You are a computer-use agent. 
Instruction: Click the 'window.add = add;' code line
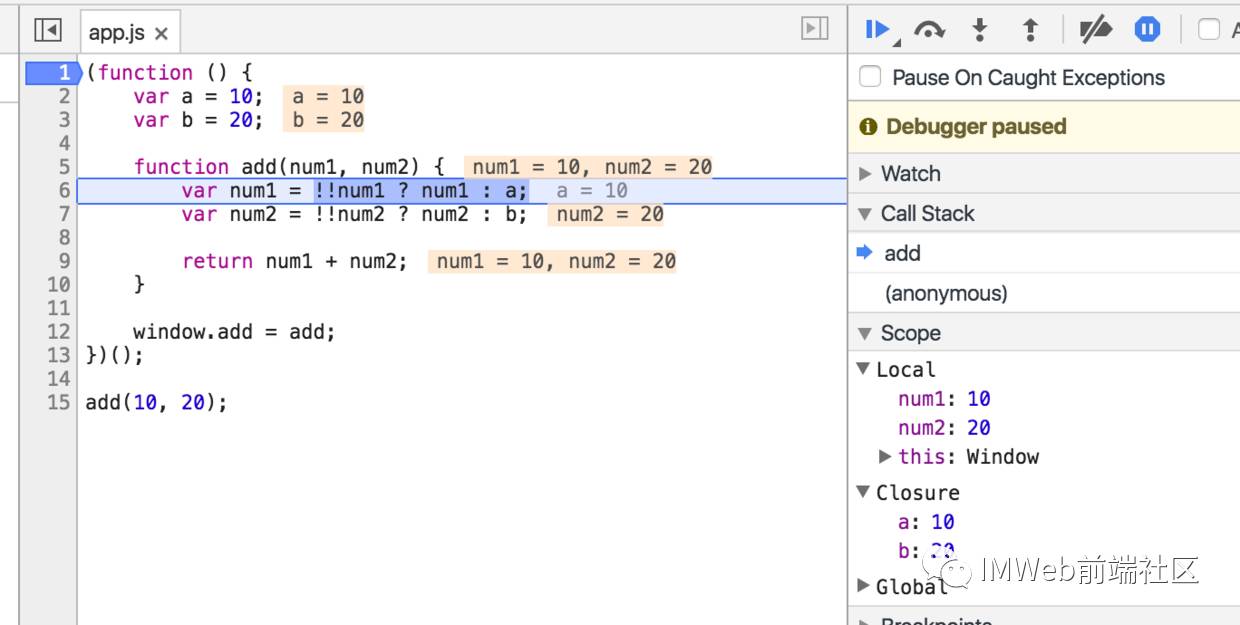coord(234,332)
